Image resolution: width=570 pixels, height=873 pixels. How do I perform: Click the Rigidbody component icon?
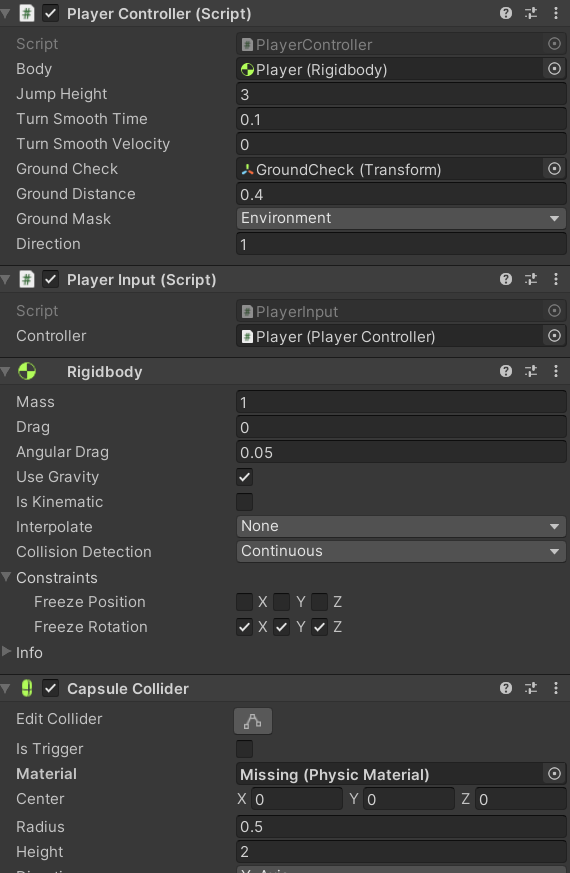pos(27,371)
